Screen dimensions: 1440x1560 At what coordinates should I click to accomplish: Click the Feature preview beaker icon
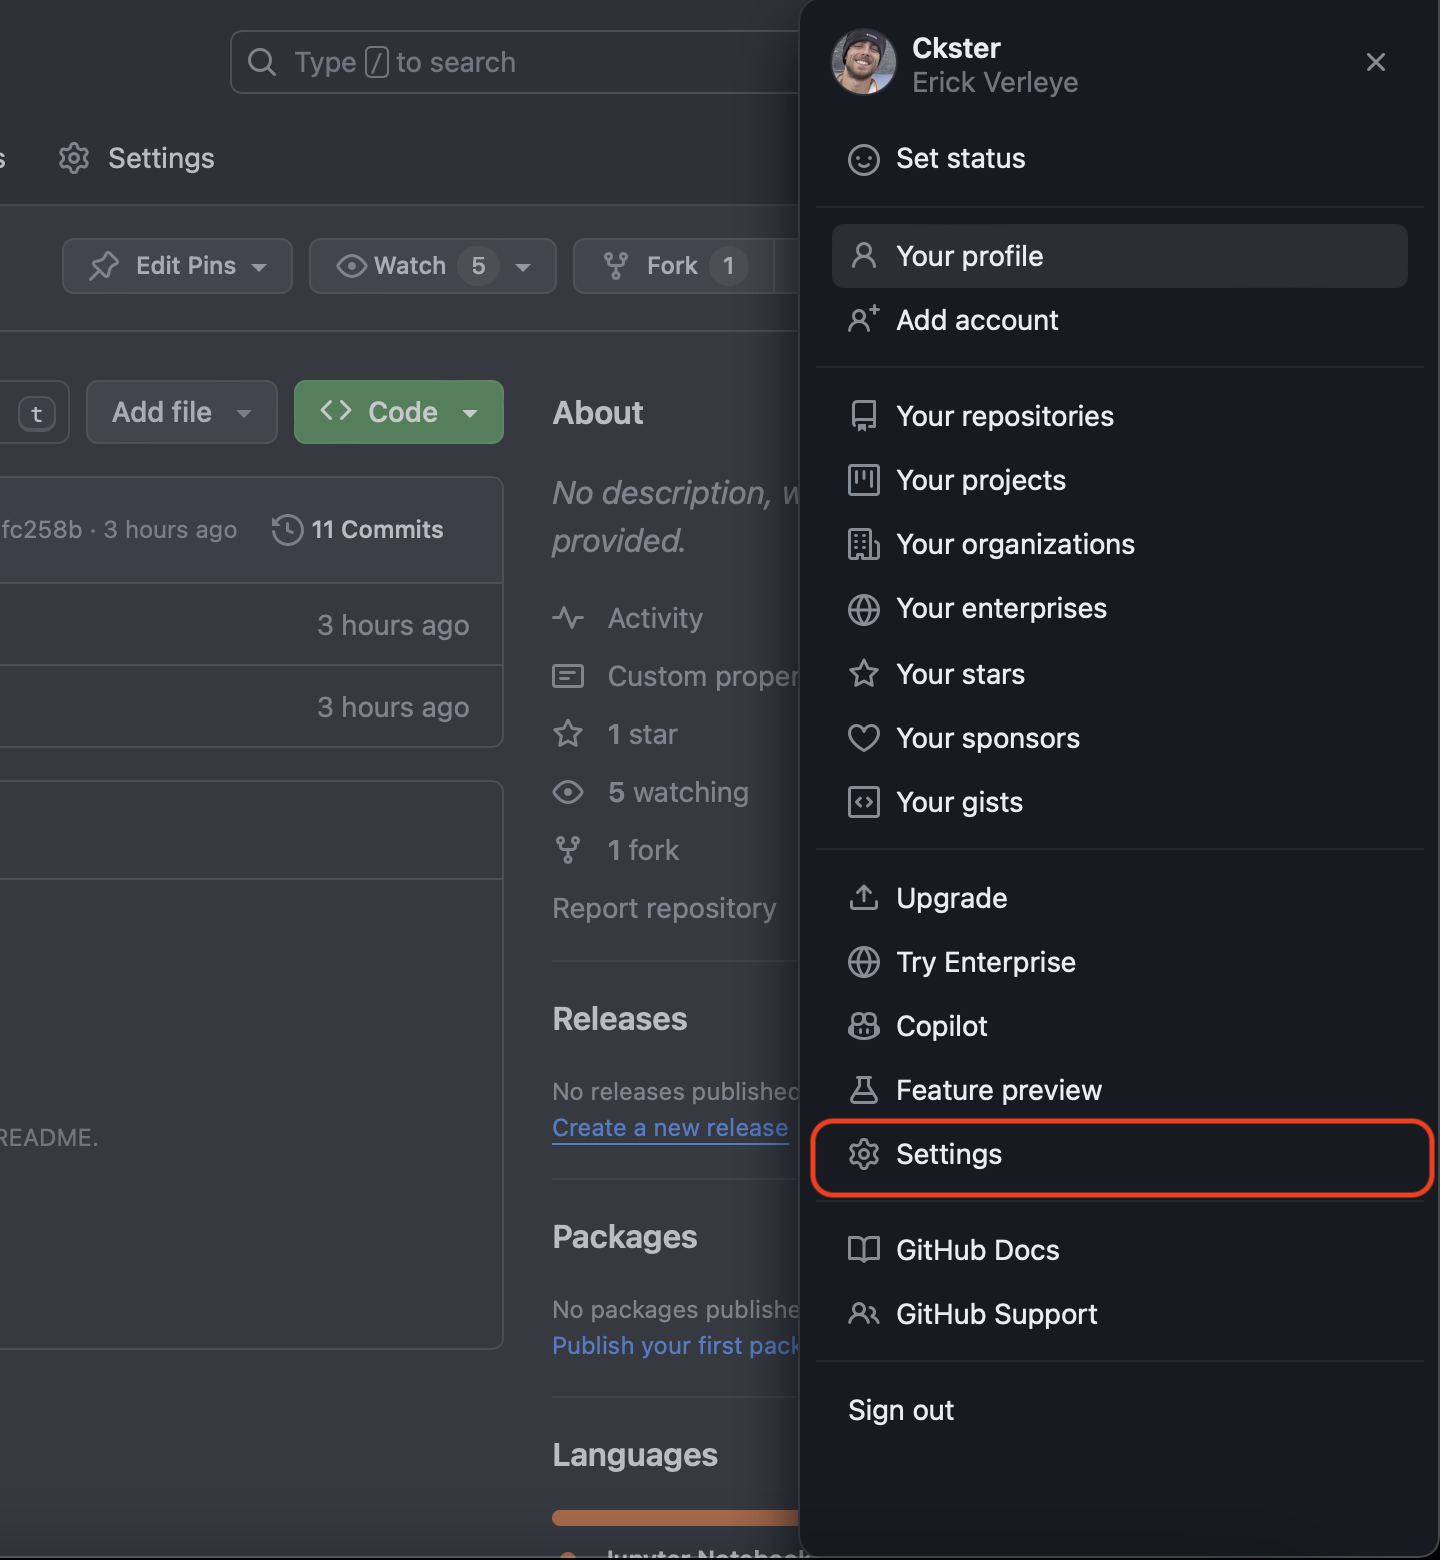[863, 1090]
